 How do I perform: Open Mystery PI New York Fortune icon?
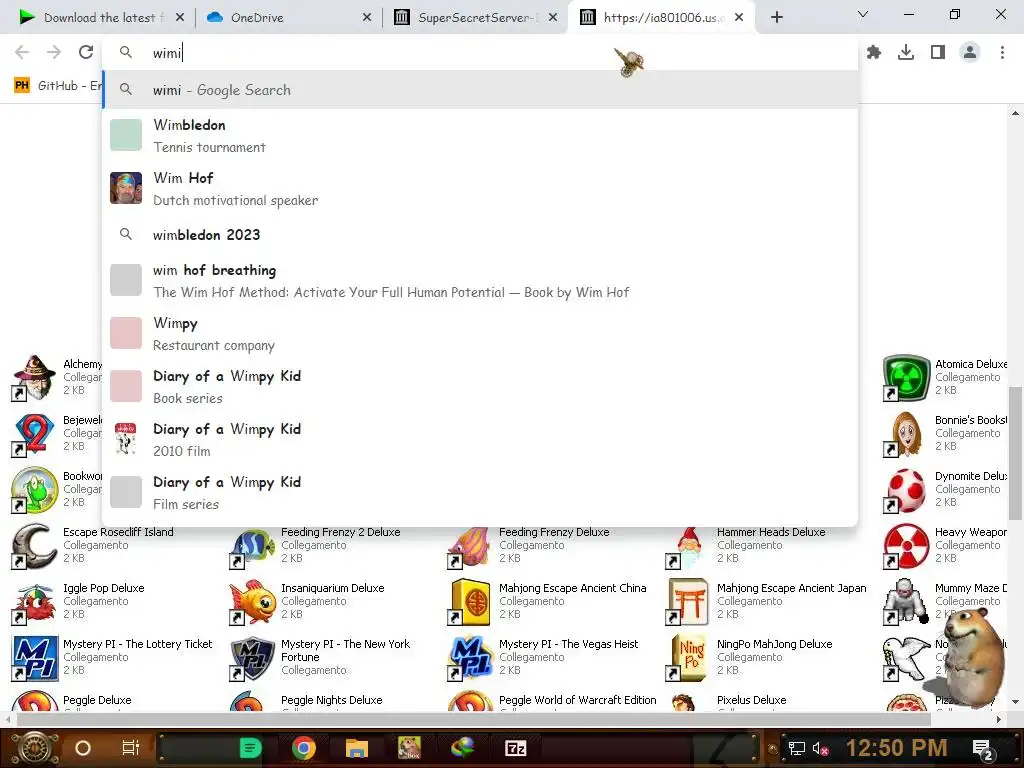(x=252, y=658)
